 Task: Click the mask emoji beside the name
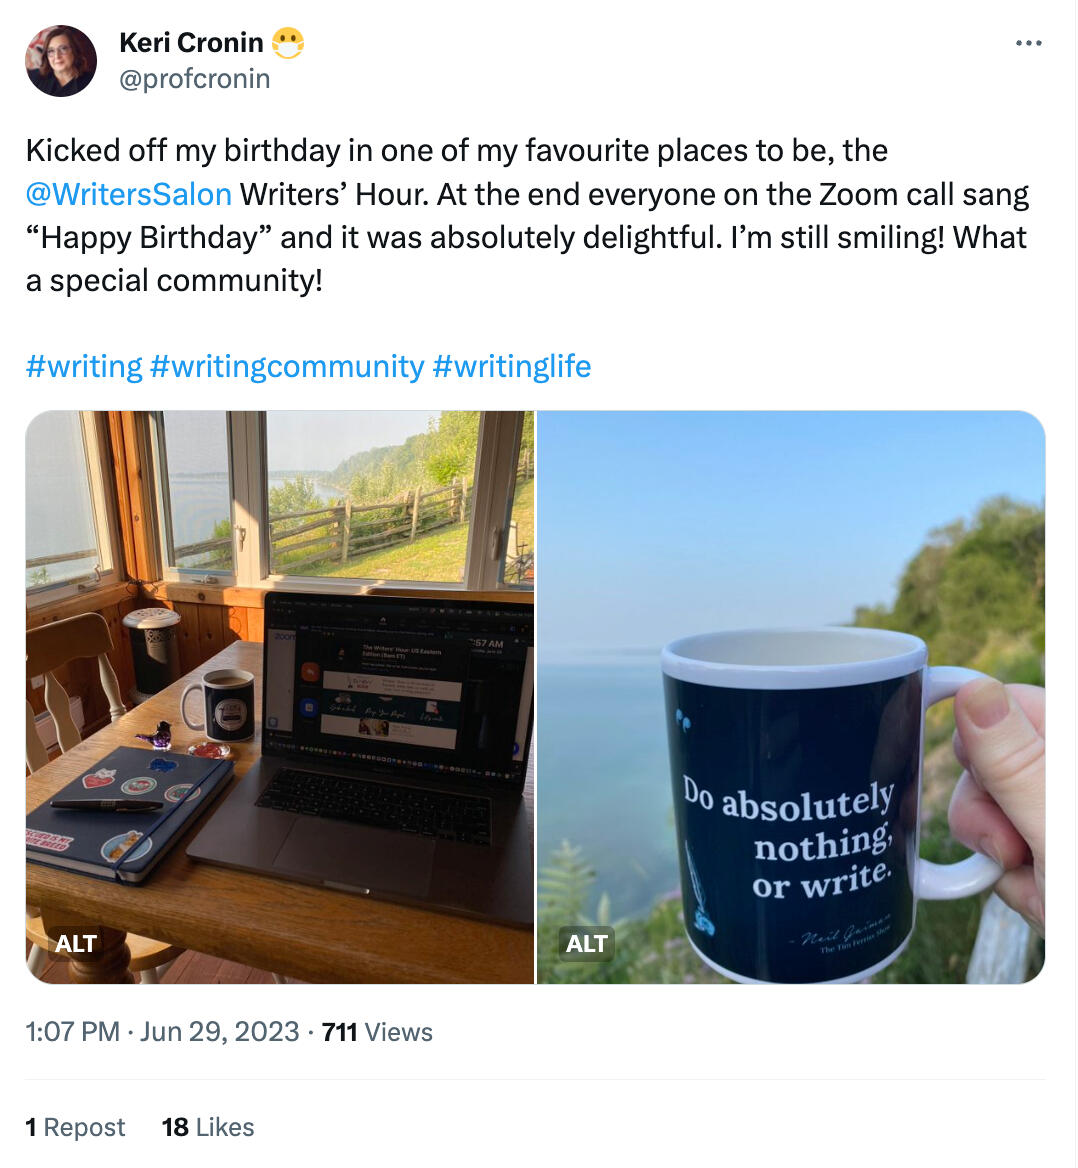288,43
